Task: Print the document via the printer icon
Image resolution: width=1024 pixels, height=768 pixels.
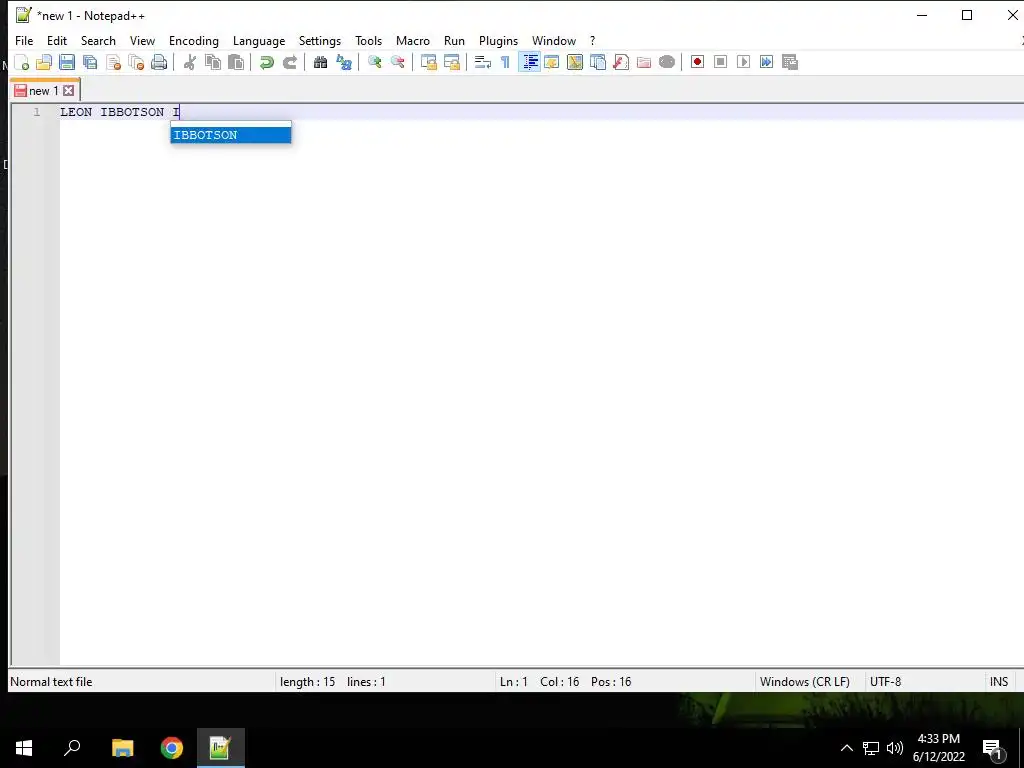Action: point(159,63)
